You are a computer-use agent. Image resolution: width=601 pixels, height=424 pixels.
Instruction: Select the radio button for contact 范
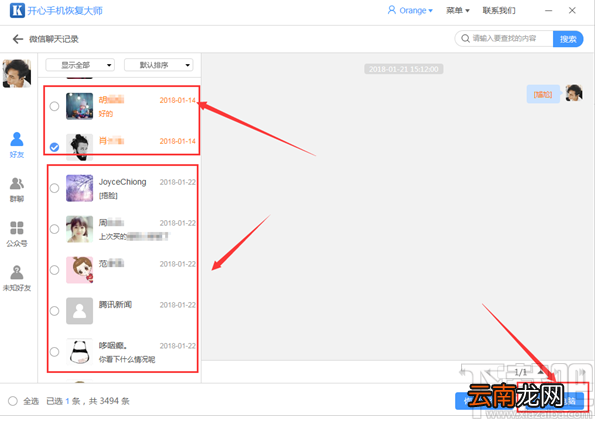click(54, 270)
